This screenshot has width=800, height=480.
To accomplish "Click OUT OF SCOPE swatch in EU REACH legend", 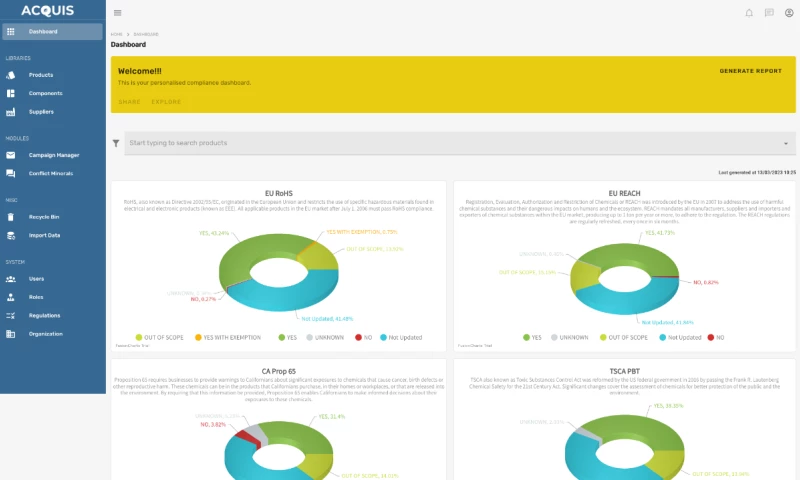I will point(603,337).
